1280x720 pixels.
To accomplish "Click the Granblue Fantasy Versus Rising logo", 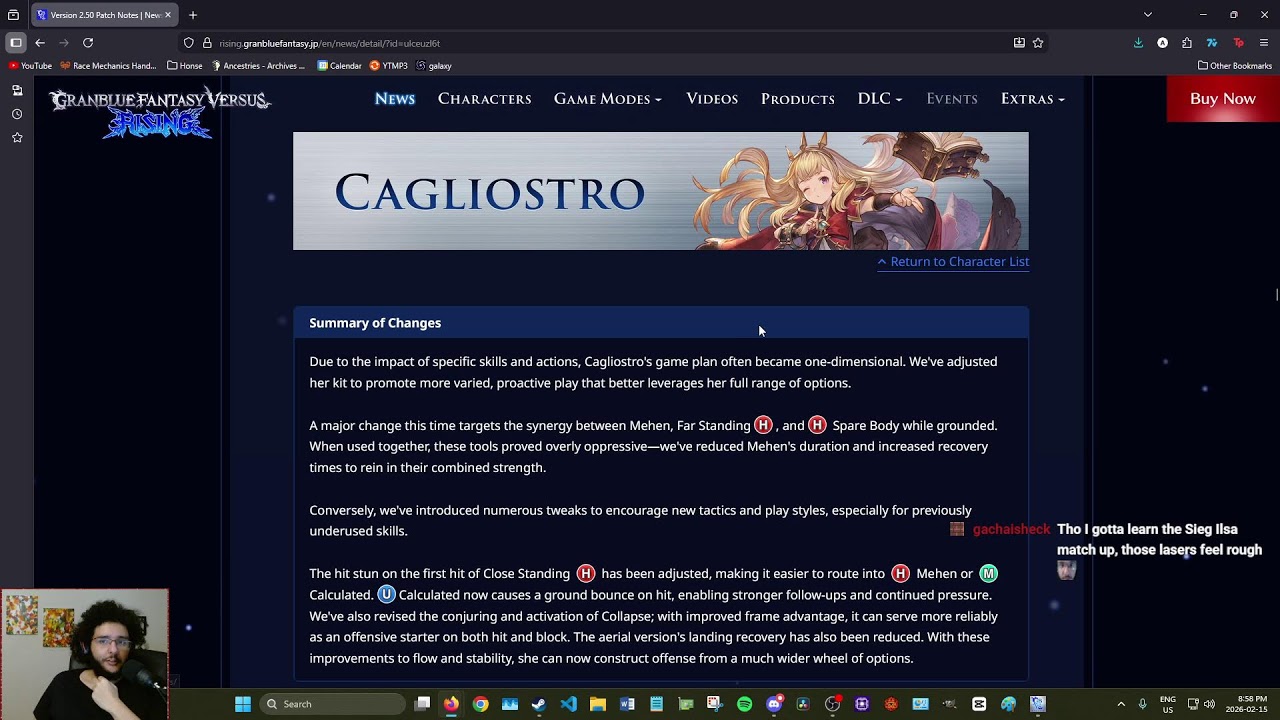I will point(160,111).
